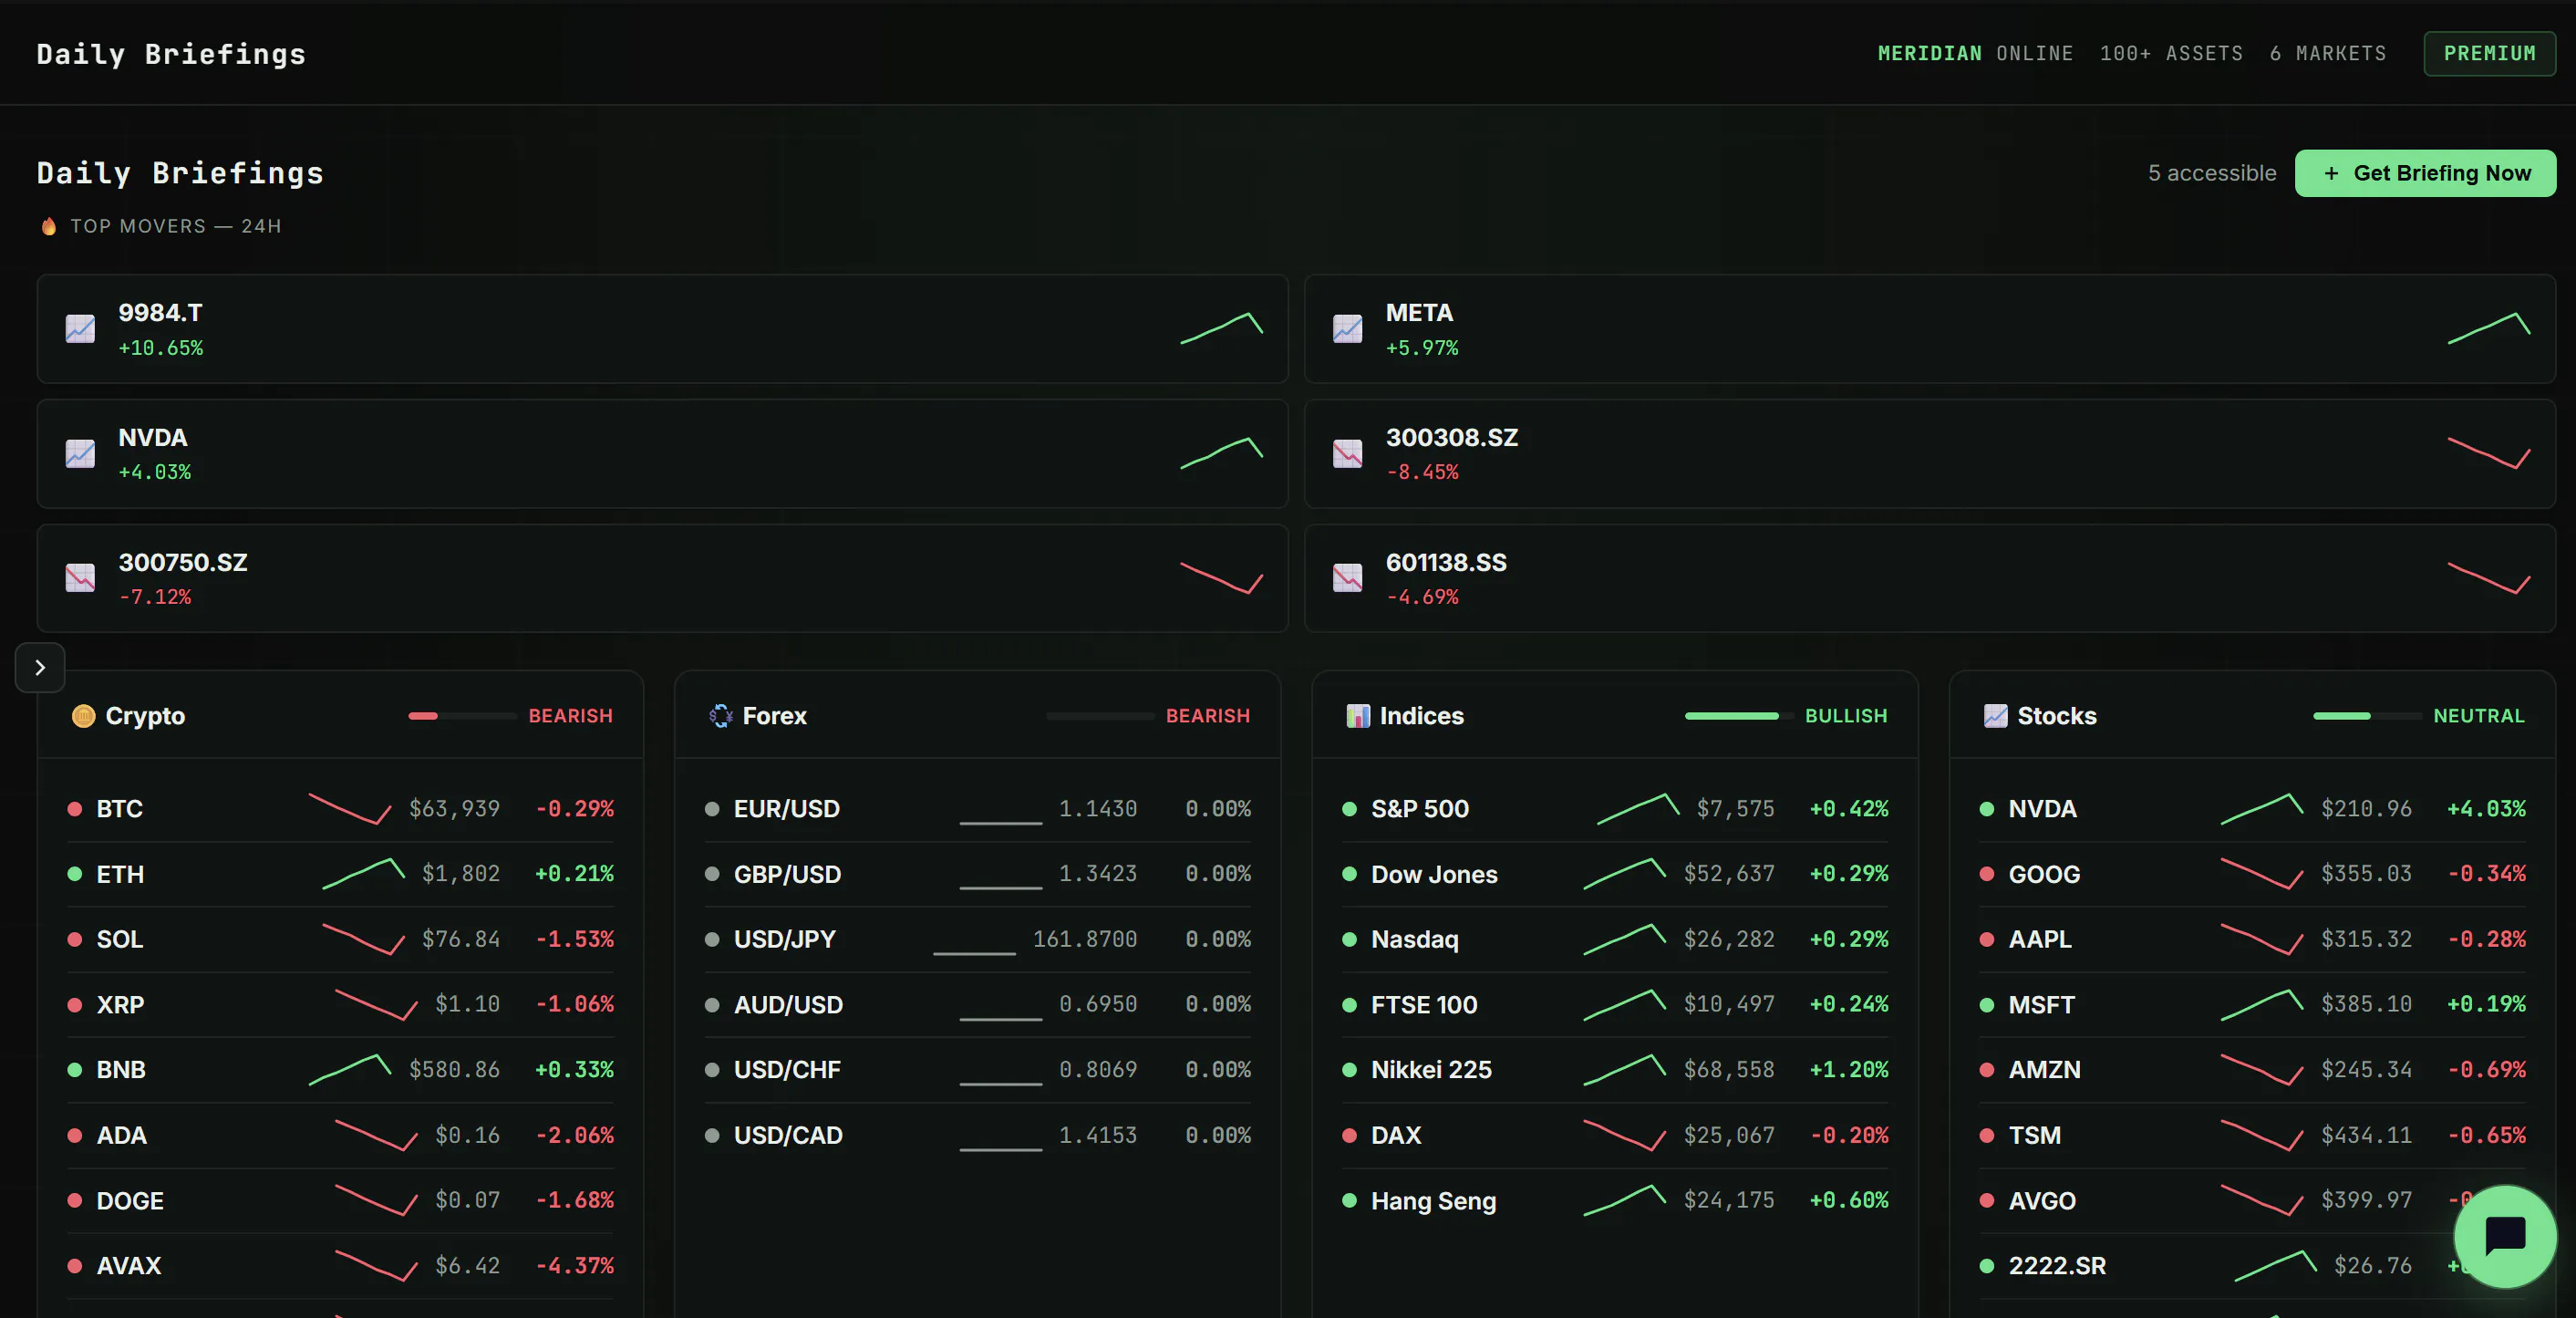
Task: Click the NVDA +4.03% stocks change value
Action: point(2486,809)
